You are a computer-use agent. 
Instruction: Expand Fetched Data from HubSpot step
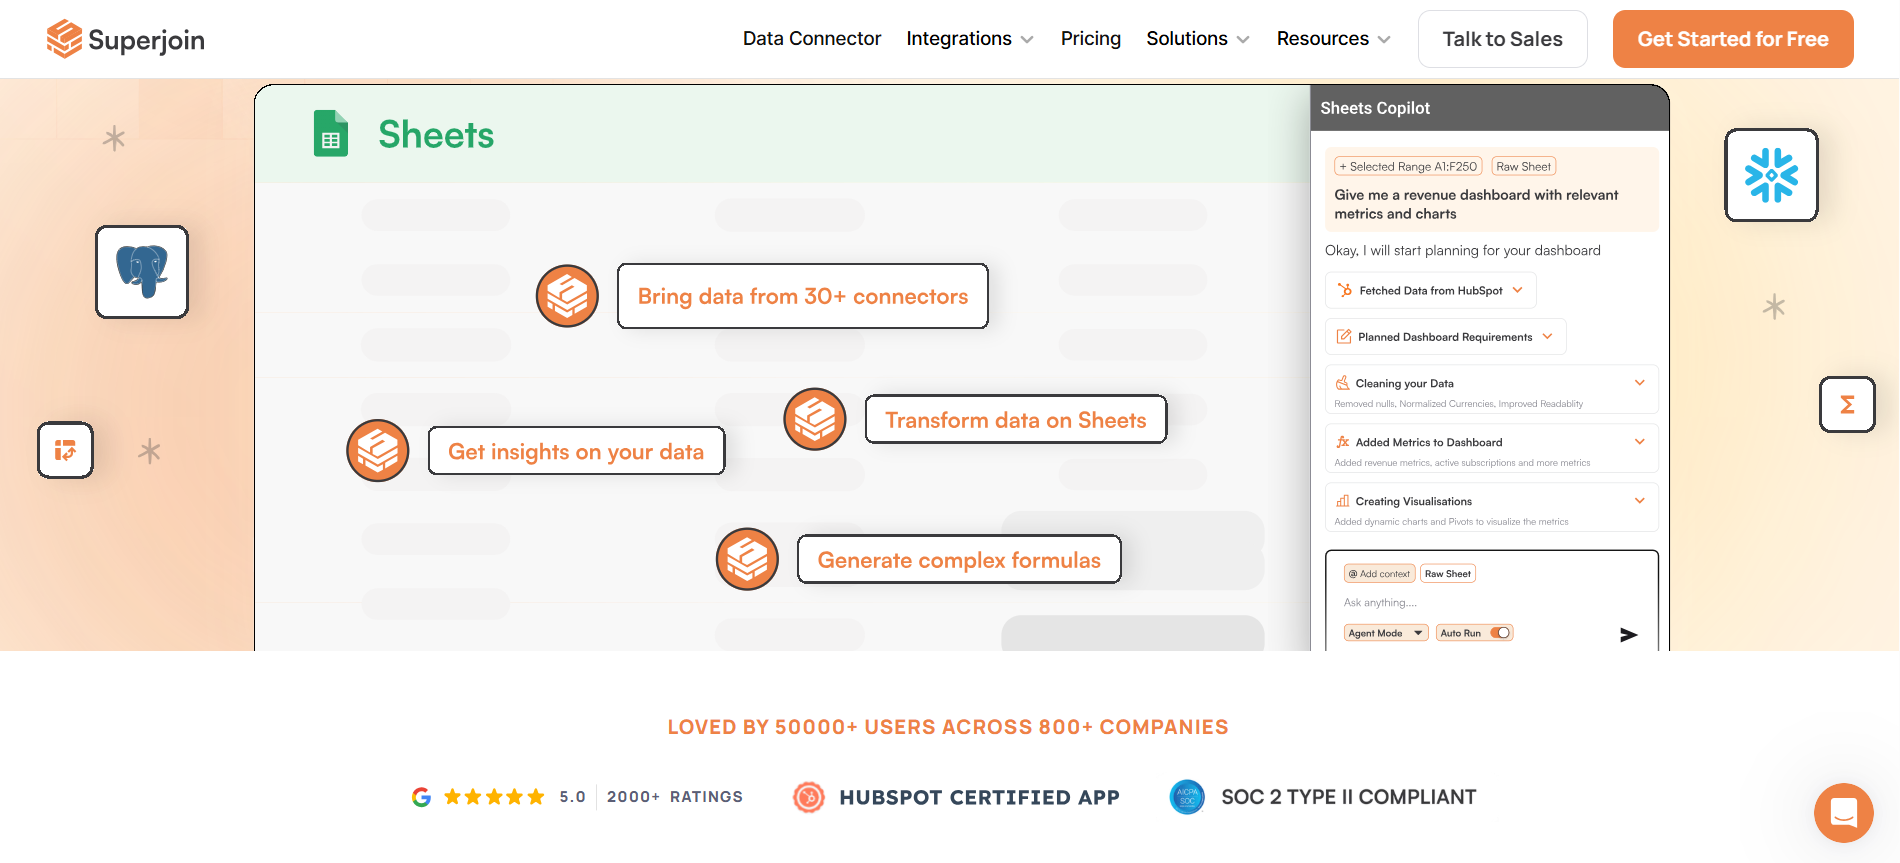1517,290
